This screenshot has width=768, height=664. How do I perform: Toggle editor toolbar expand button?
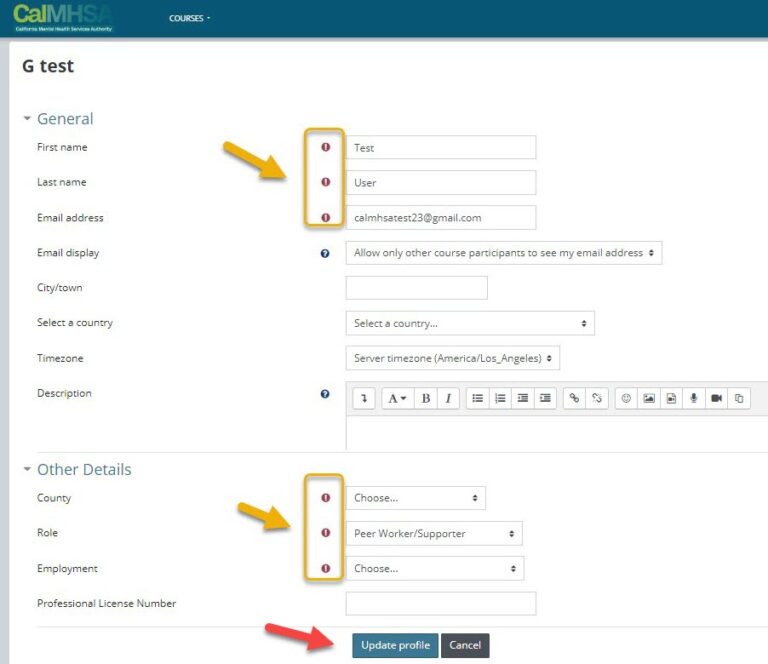click(364, 398)
